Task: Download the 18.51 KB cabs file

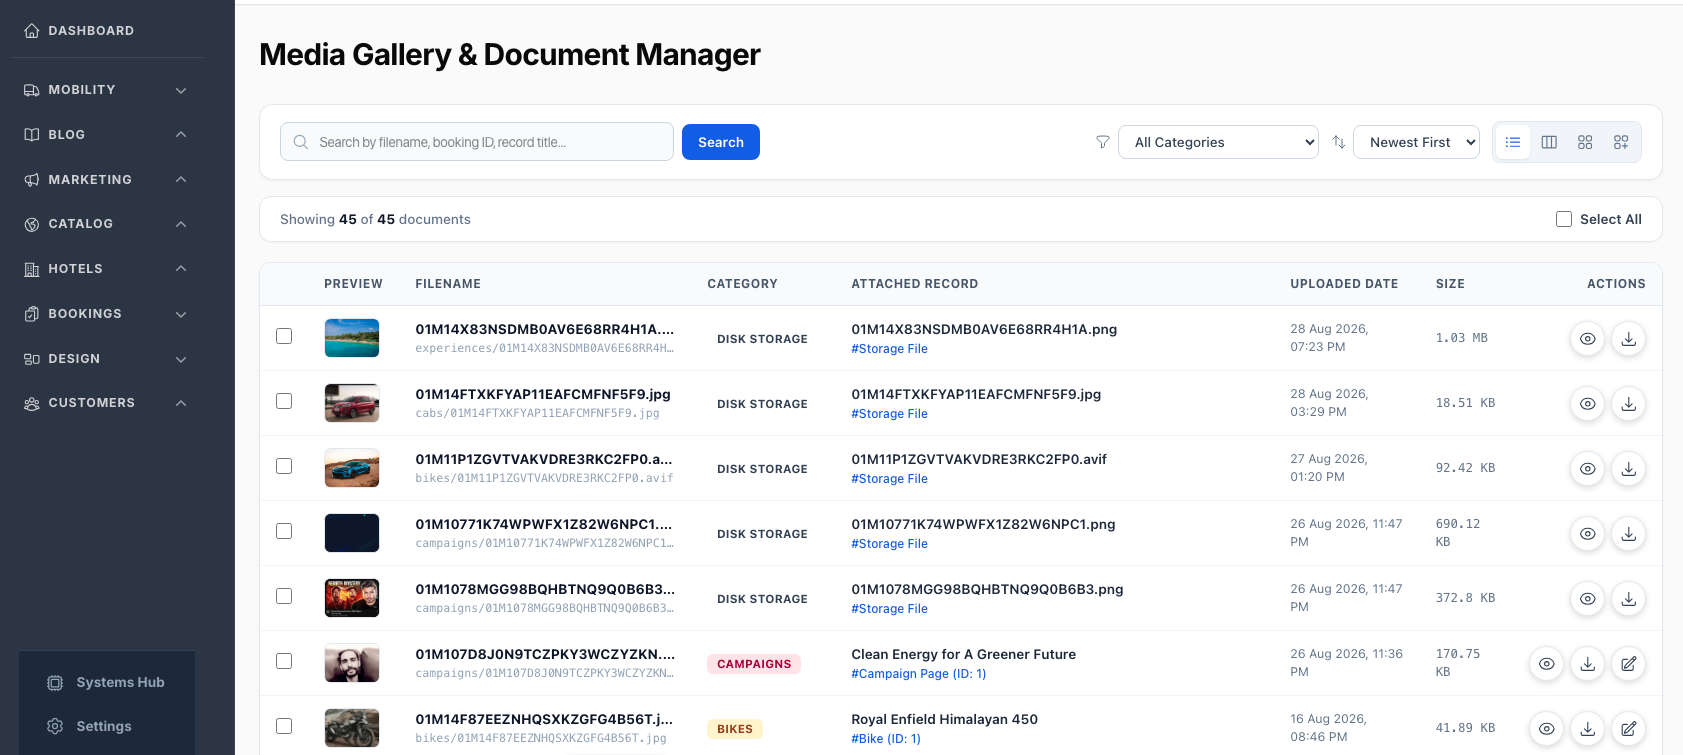Action: pos(1629,404)
